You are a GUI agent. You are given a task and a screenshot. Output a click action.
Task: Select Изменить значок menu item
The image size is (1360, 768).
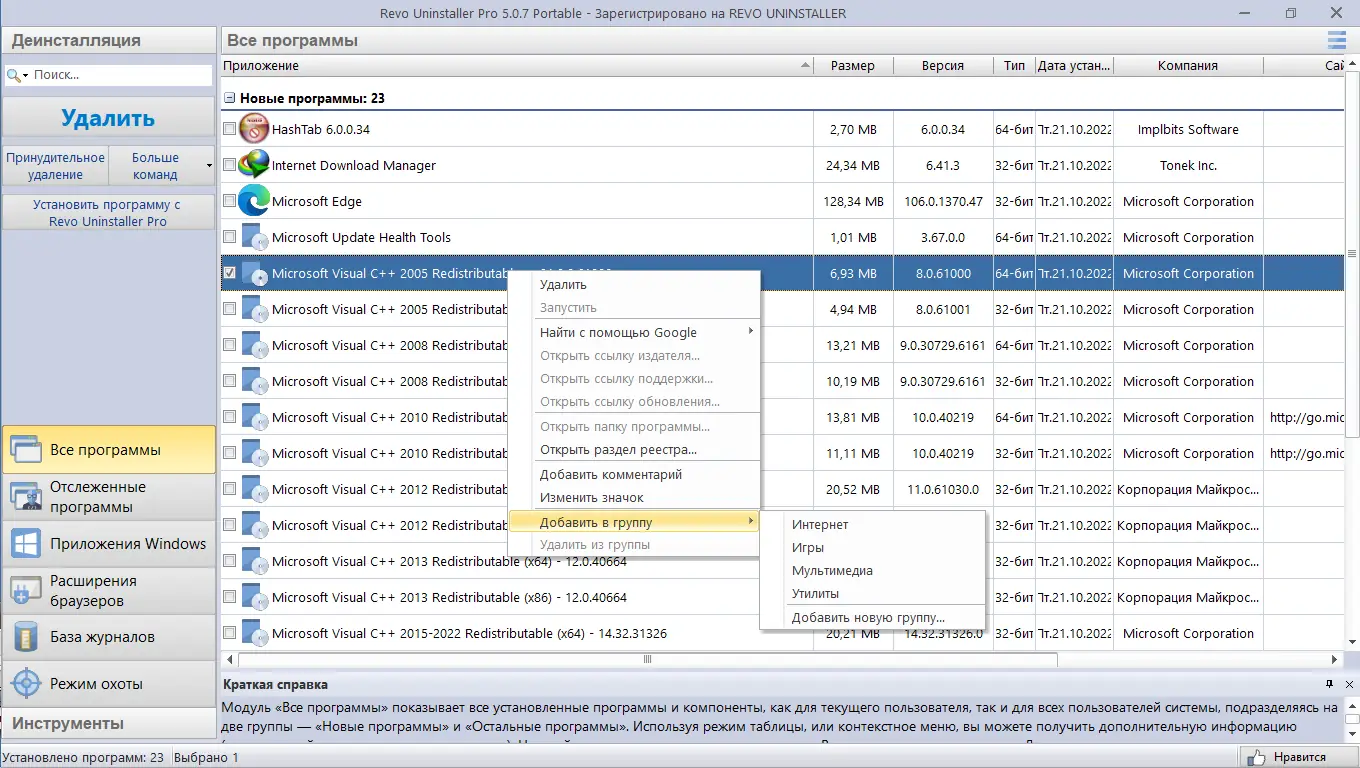click(634, 498)
